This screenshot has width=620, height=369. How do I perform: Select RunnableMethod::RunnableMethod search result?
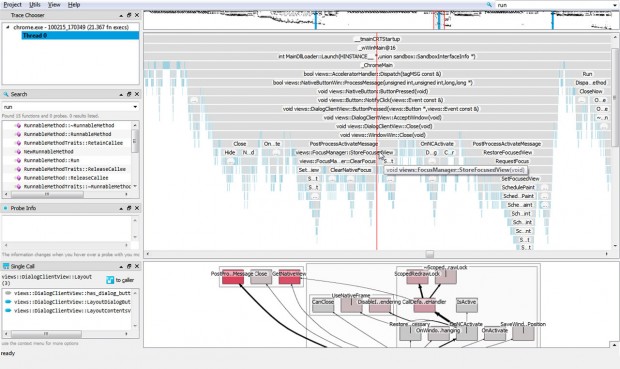68,134
